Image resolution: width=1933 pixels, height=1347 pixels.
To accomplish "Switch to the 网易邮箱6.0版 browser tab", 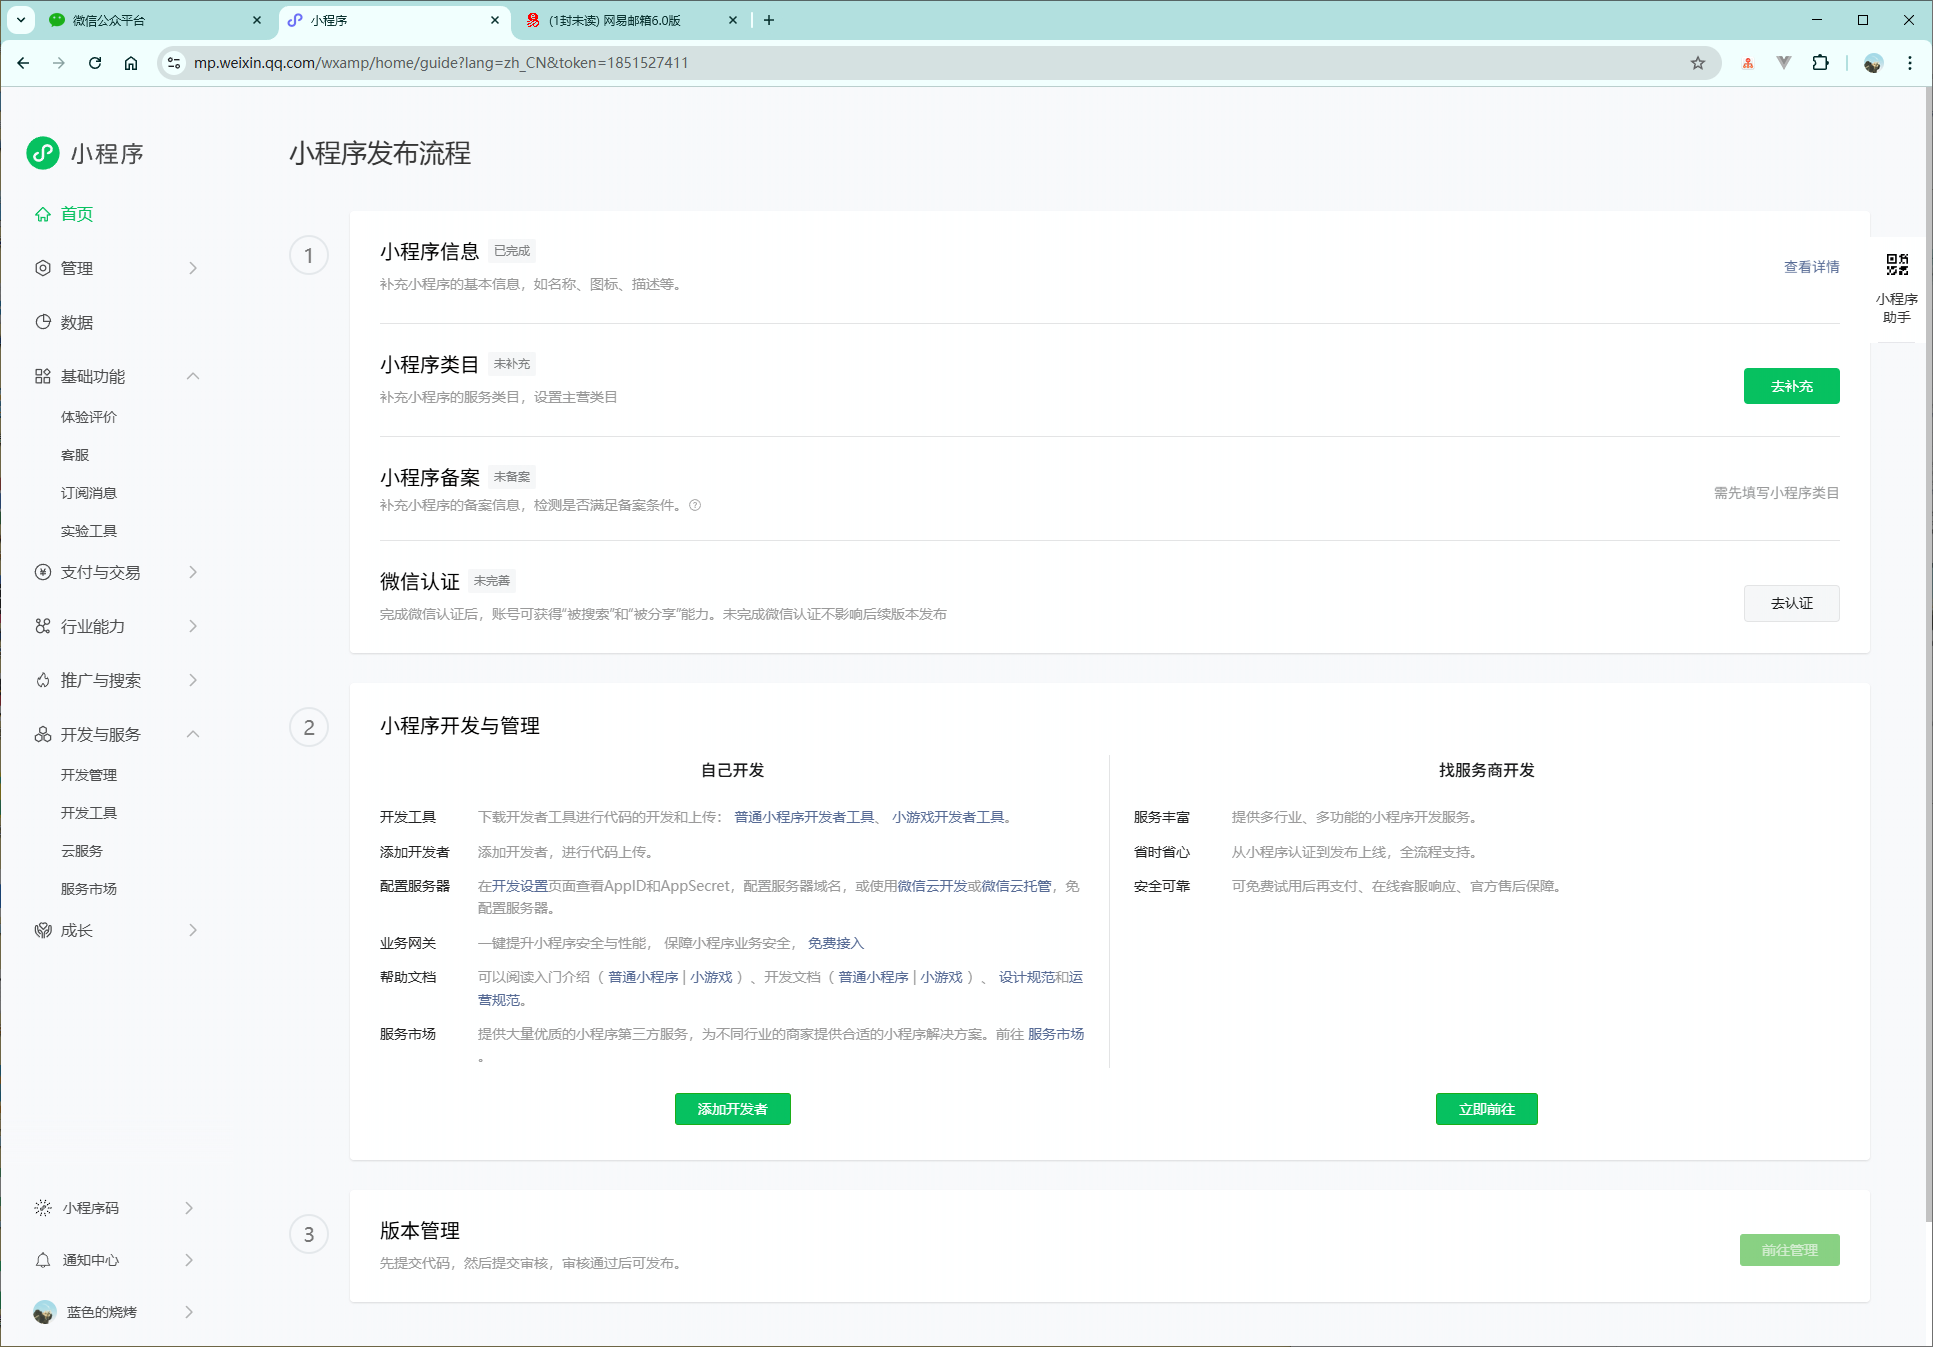I will tap(632, 20).
